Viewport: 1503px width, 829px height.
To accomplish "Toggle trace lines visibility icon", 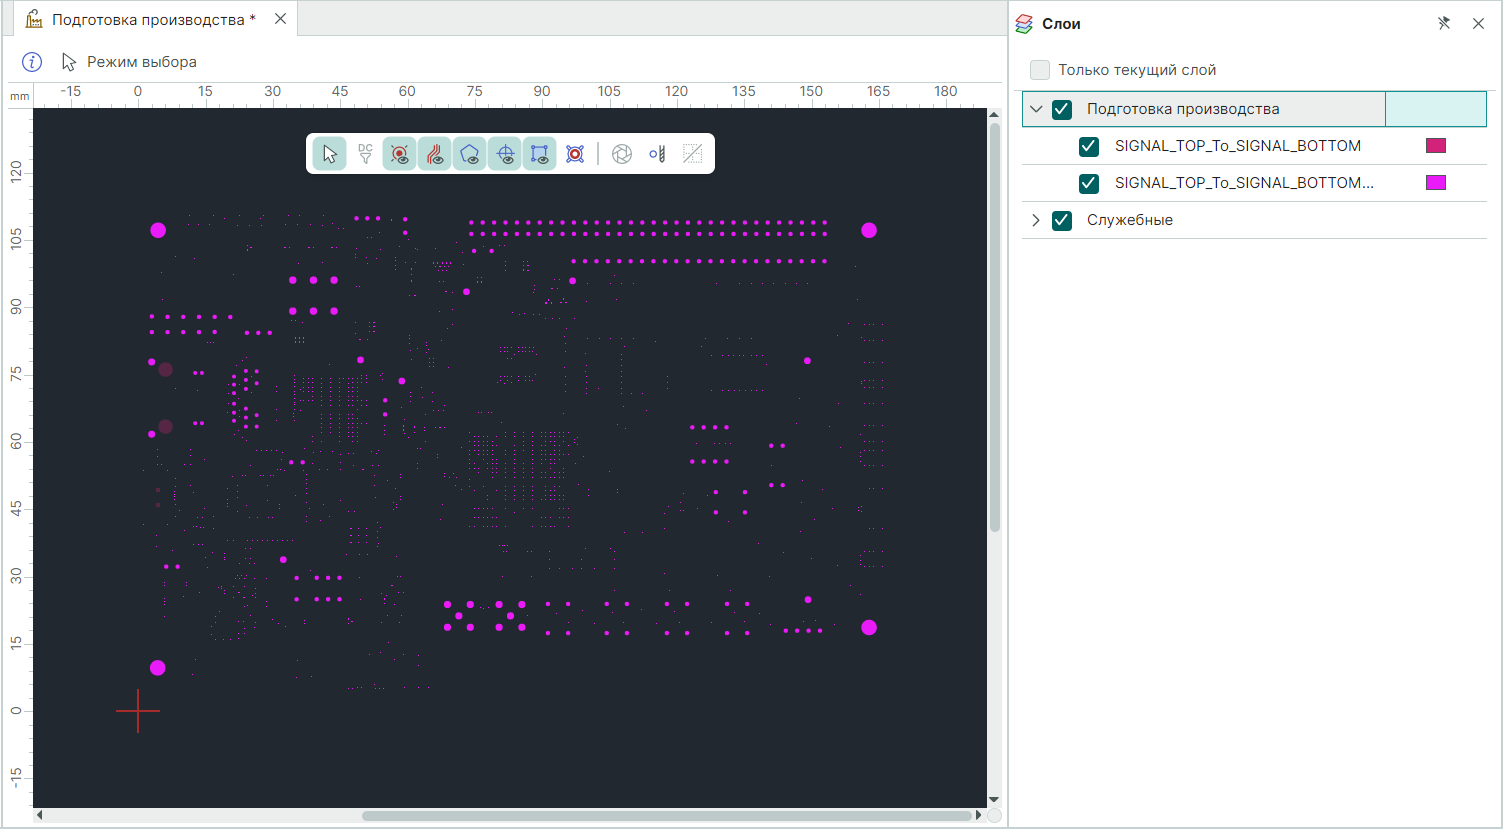I will pyautogui.click(x=435, y=154).
